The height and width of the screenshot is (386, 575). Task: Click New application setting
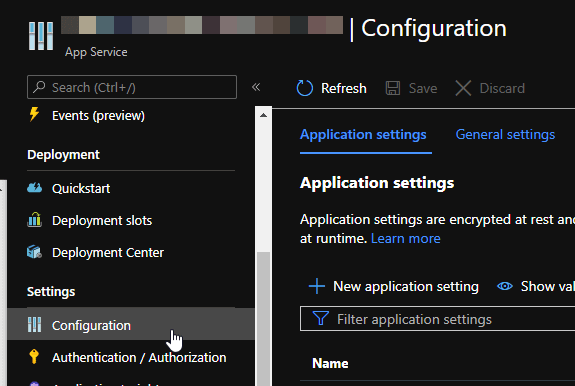coord(406,287)
